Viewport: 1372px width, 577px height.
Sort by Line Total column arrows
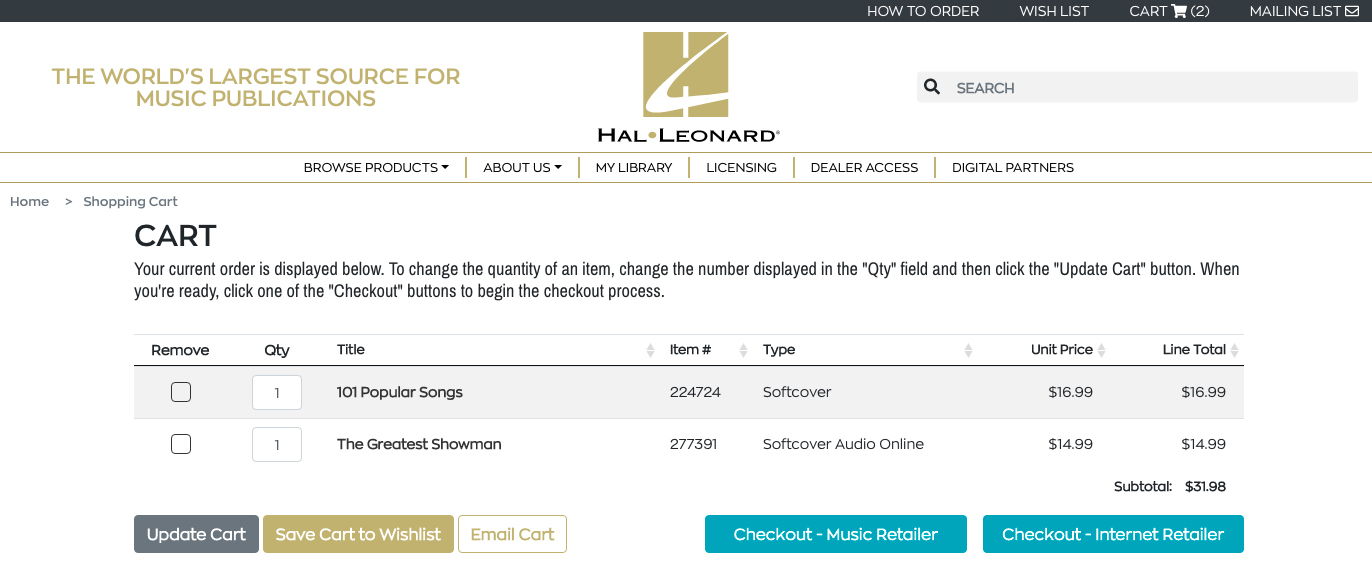coord(1235,350)
